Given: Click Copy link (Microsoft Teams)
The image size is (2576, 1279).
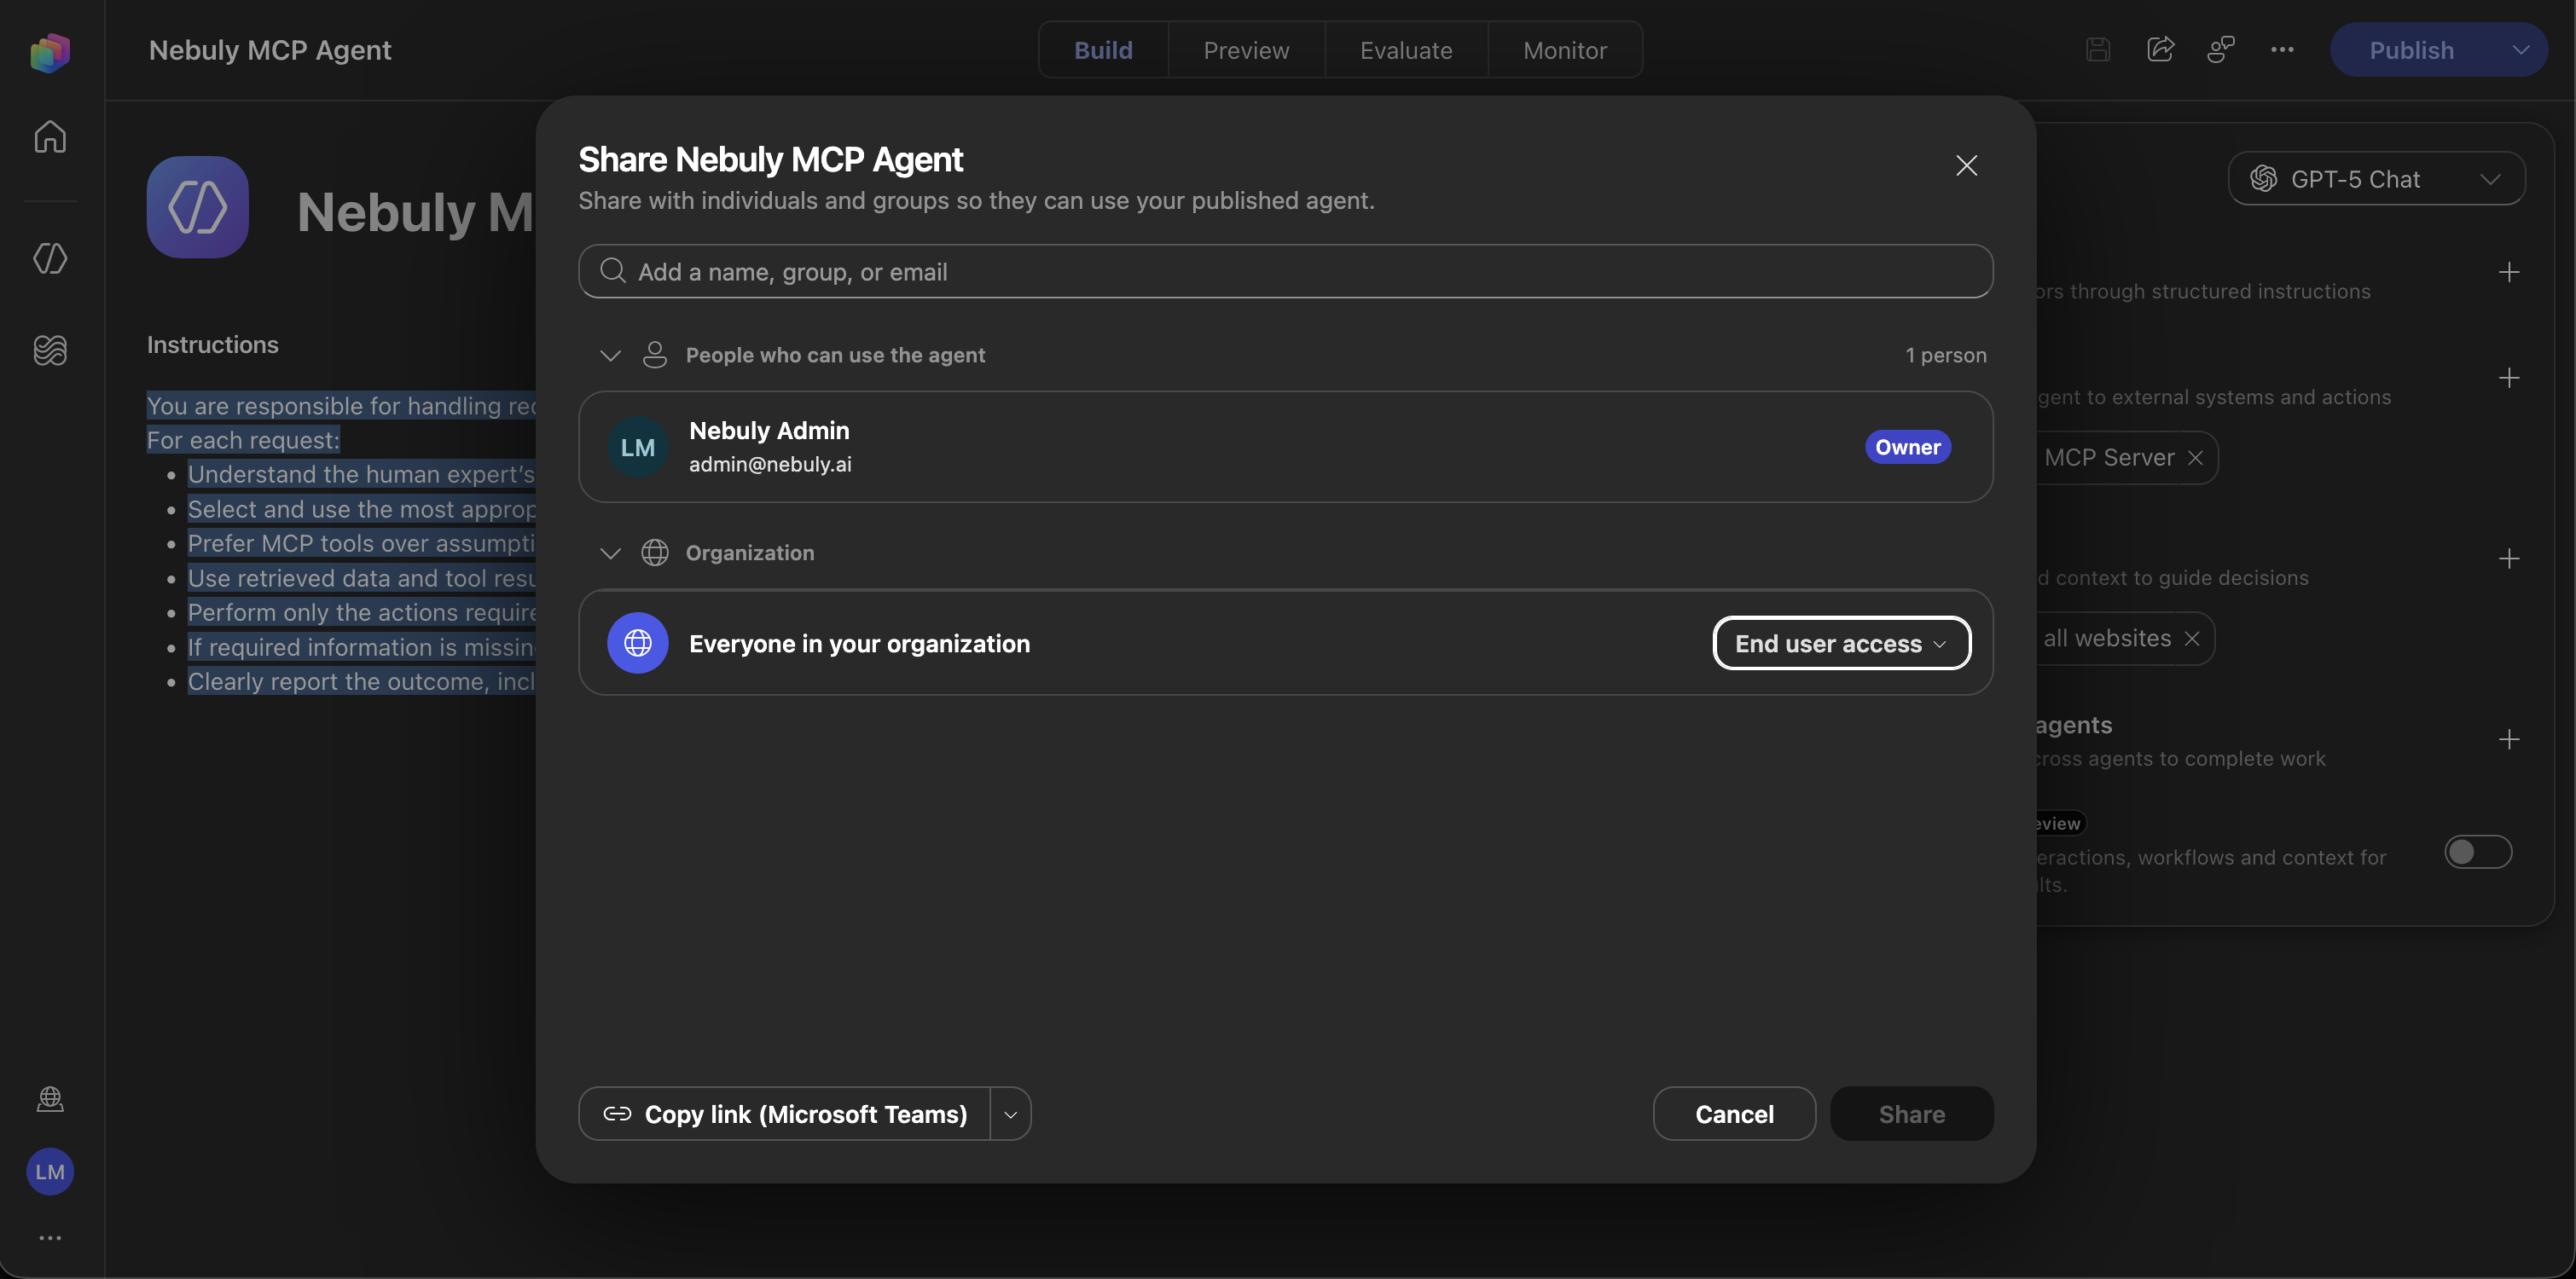Looking at the screenshot, I should (x=785, y=1114).
